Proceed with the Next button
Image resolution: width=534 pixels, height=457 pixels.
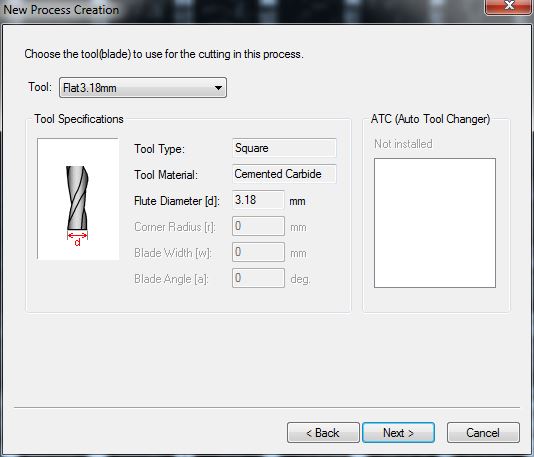click(398, 433)
